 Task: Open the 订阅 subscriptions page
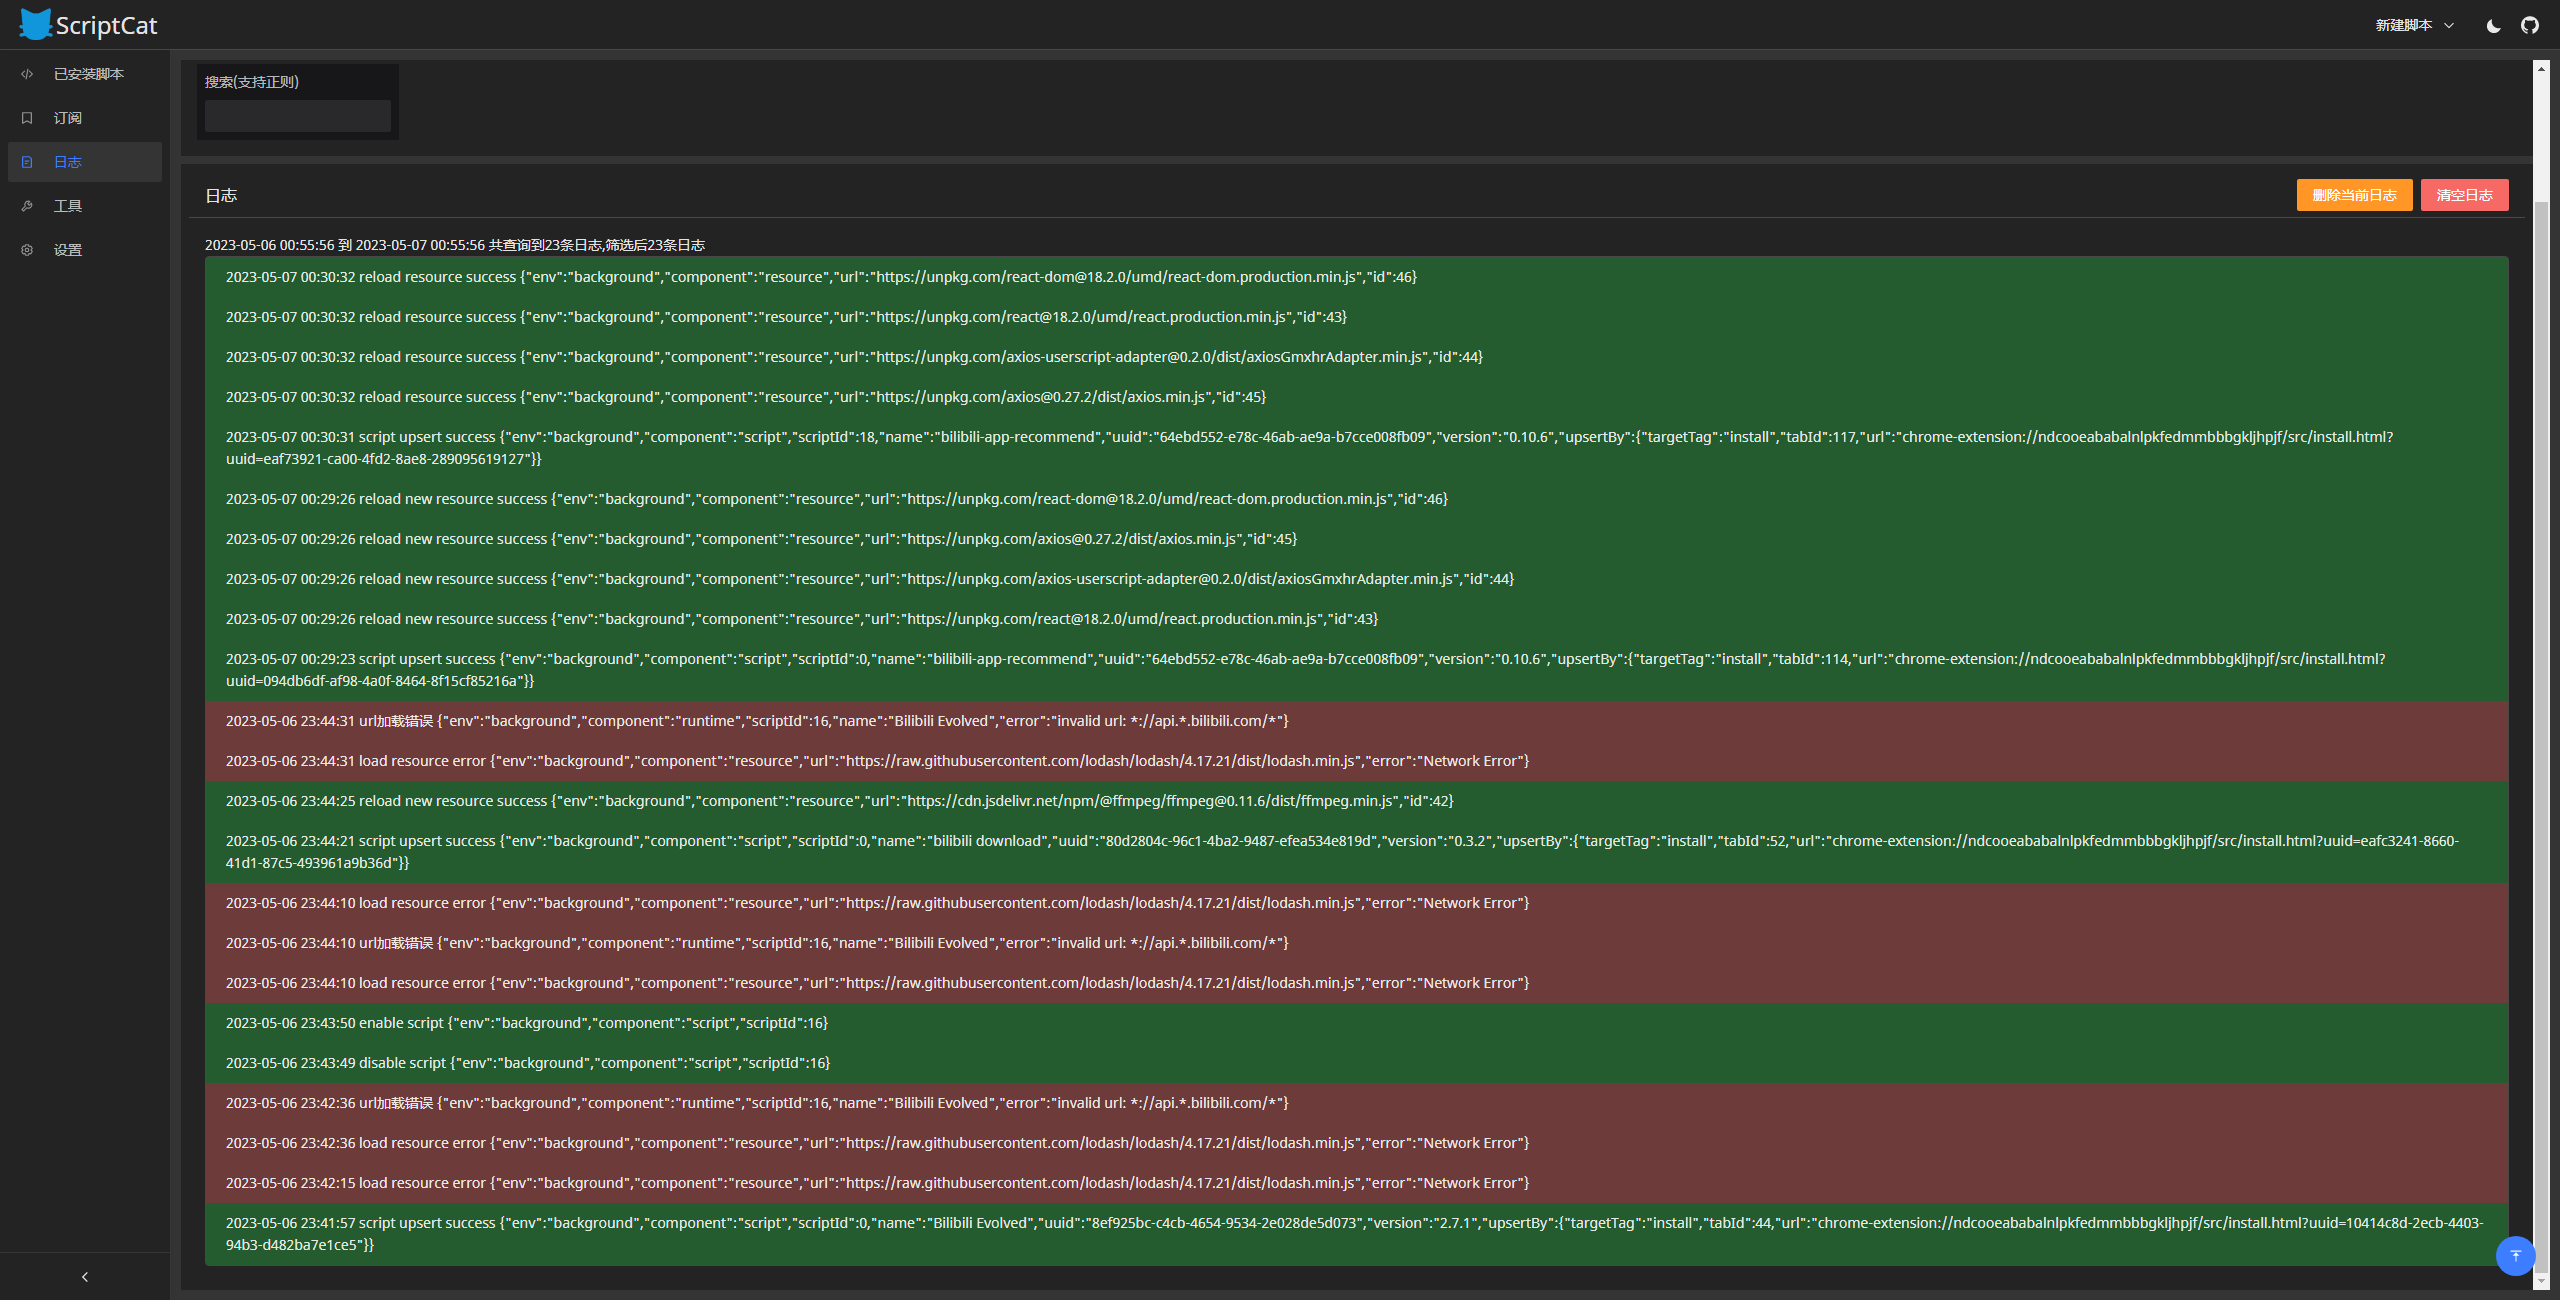coord(67,118)
